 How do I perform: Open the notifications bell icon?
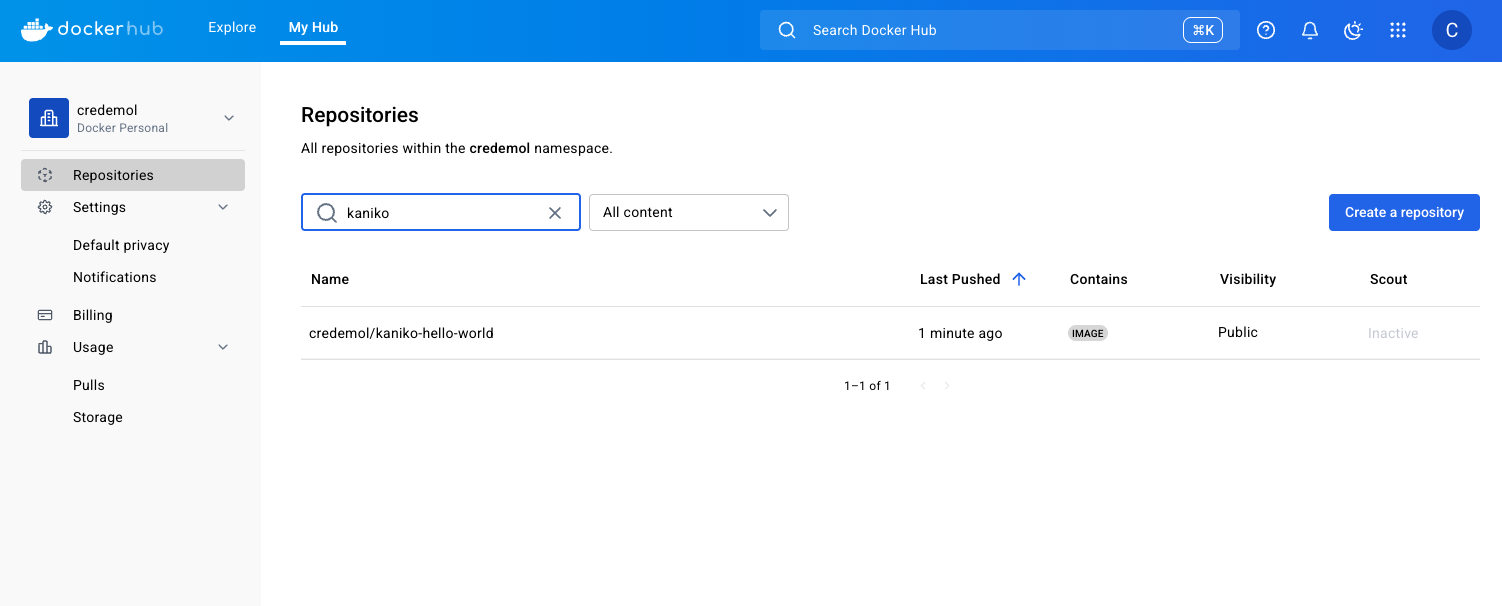[x=1310, y=30]
